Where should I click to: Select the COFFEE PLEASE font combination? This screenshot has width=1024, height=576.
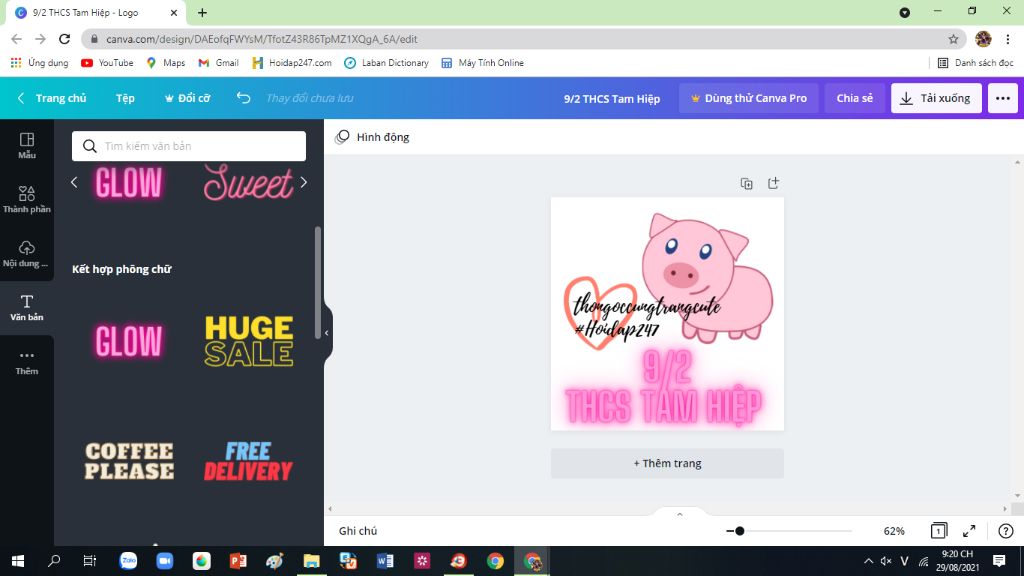(x=129, y=461)
